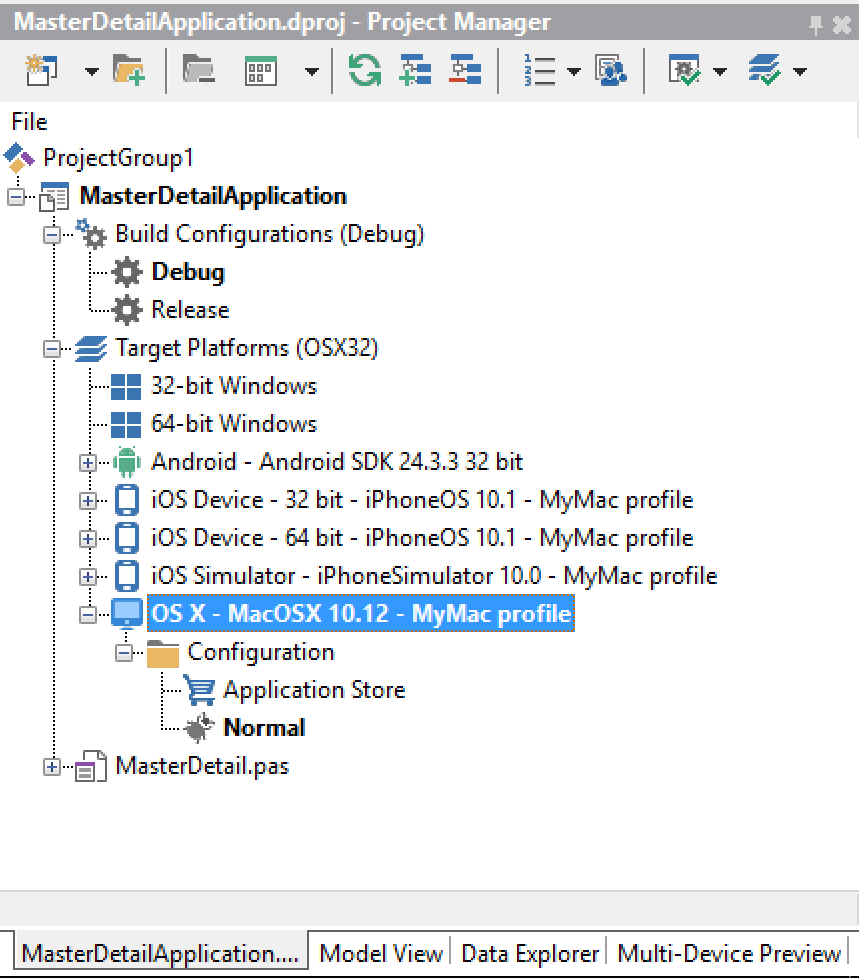Click the Target Platforms layers icon
859x978 pixels.
coord(91,349)
